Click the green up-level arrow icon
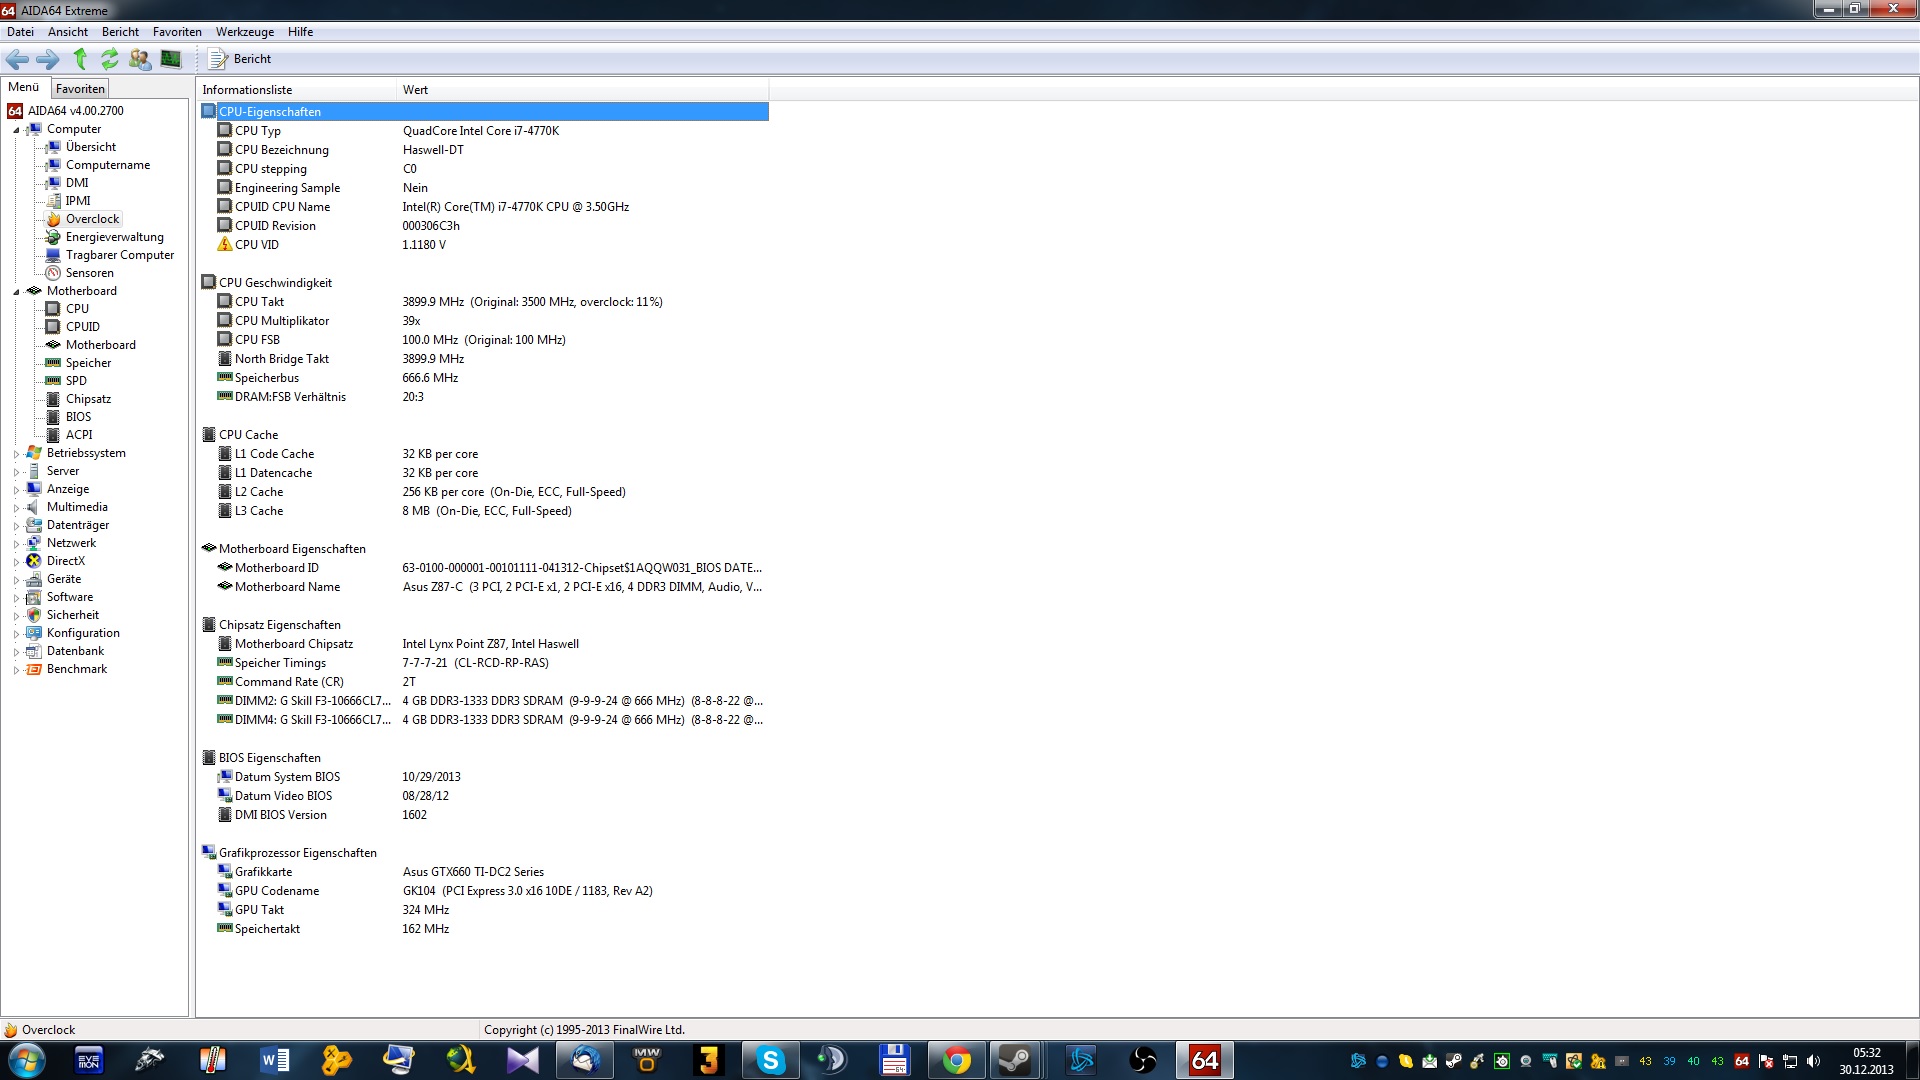This screenshot has height=1080, width=1920. [x=80, y=59]
